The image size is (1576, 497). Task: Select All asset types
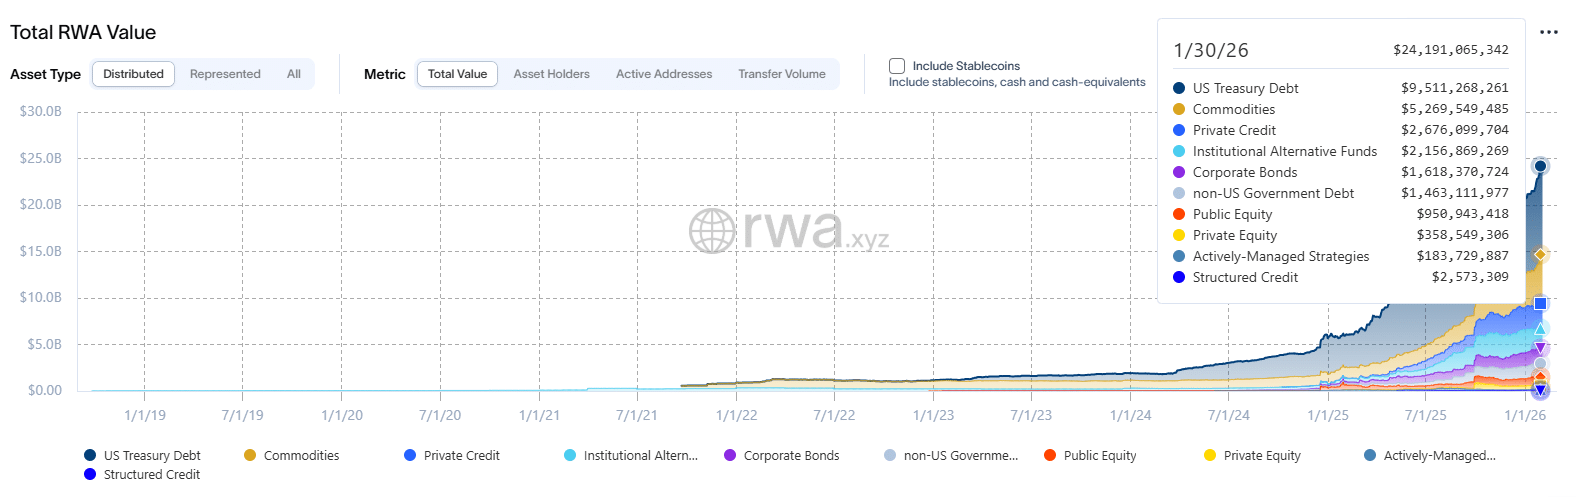click(294, 74)
